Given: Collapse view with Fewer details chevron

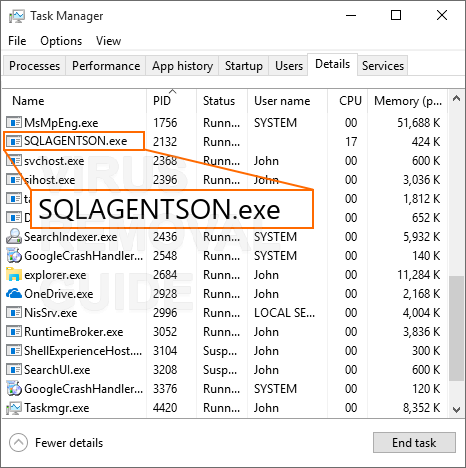Looking at the screenshot, I should tap(18, 443).
